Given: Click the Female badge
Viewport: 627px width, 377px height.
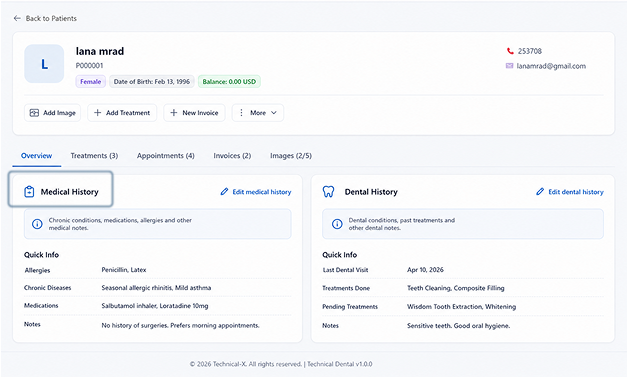Looking at the screenshot, I should pyautogui.click(x=90, y=82).
